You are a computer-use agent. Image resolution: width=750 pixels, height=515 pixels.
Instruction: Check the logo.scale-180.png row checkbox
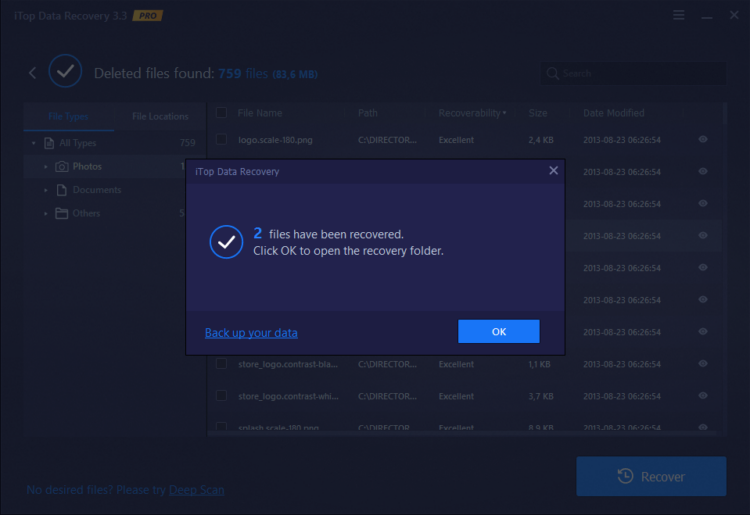tap(221, 140)
